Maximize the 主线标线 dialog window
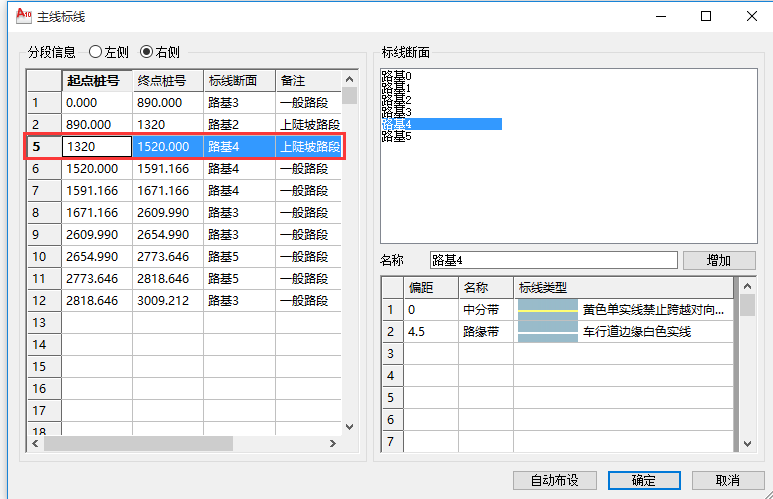The image size is (773, 499). (706, 16)
